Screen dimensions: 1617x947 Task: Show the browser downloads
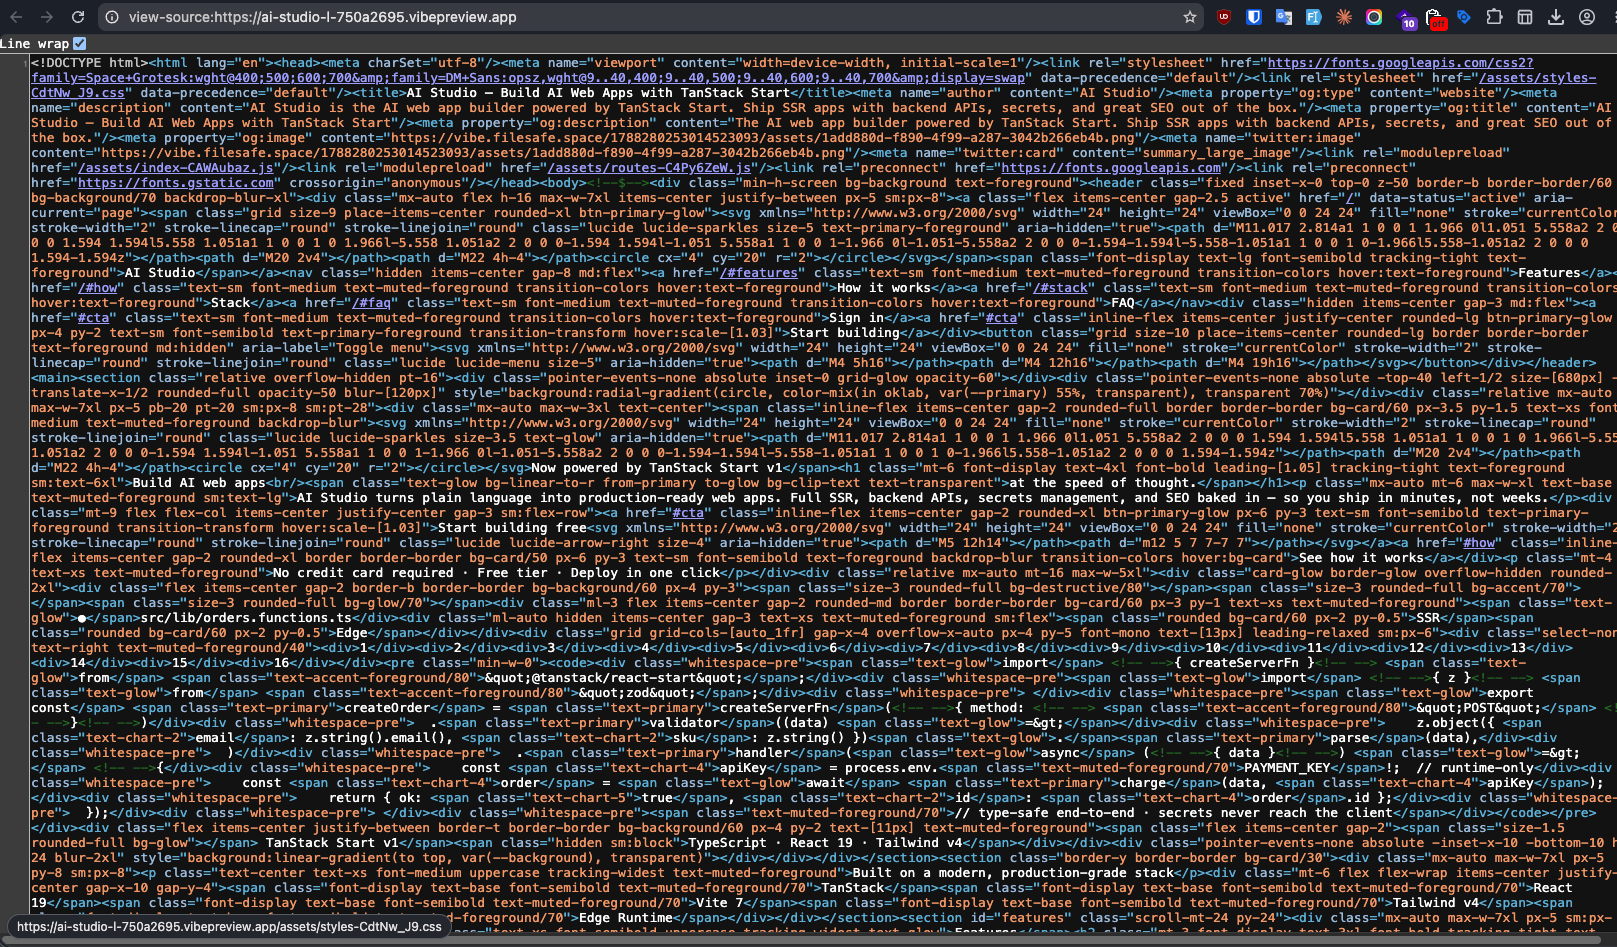[x=1556, y=17]
